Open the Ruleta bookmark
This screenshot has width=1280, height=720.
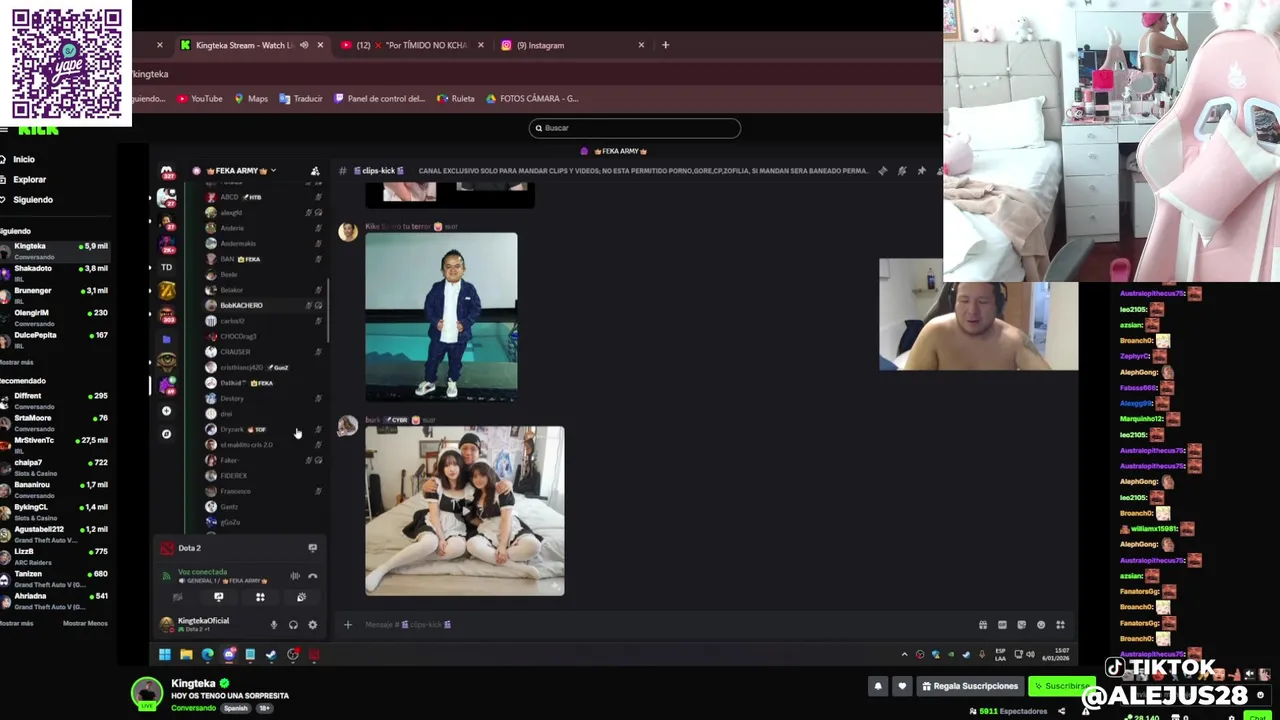coord(456,99)
